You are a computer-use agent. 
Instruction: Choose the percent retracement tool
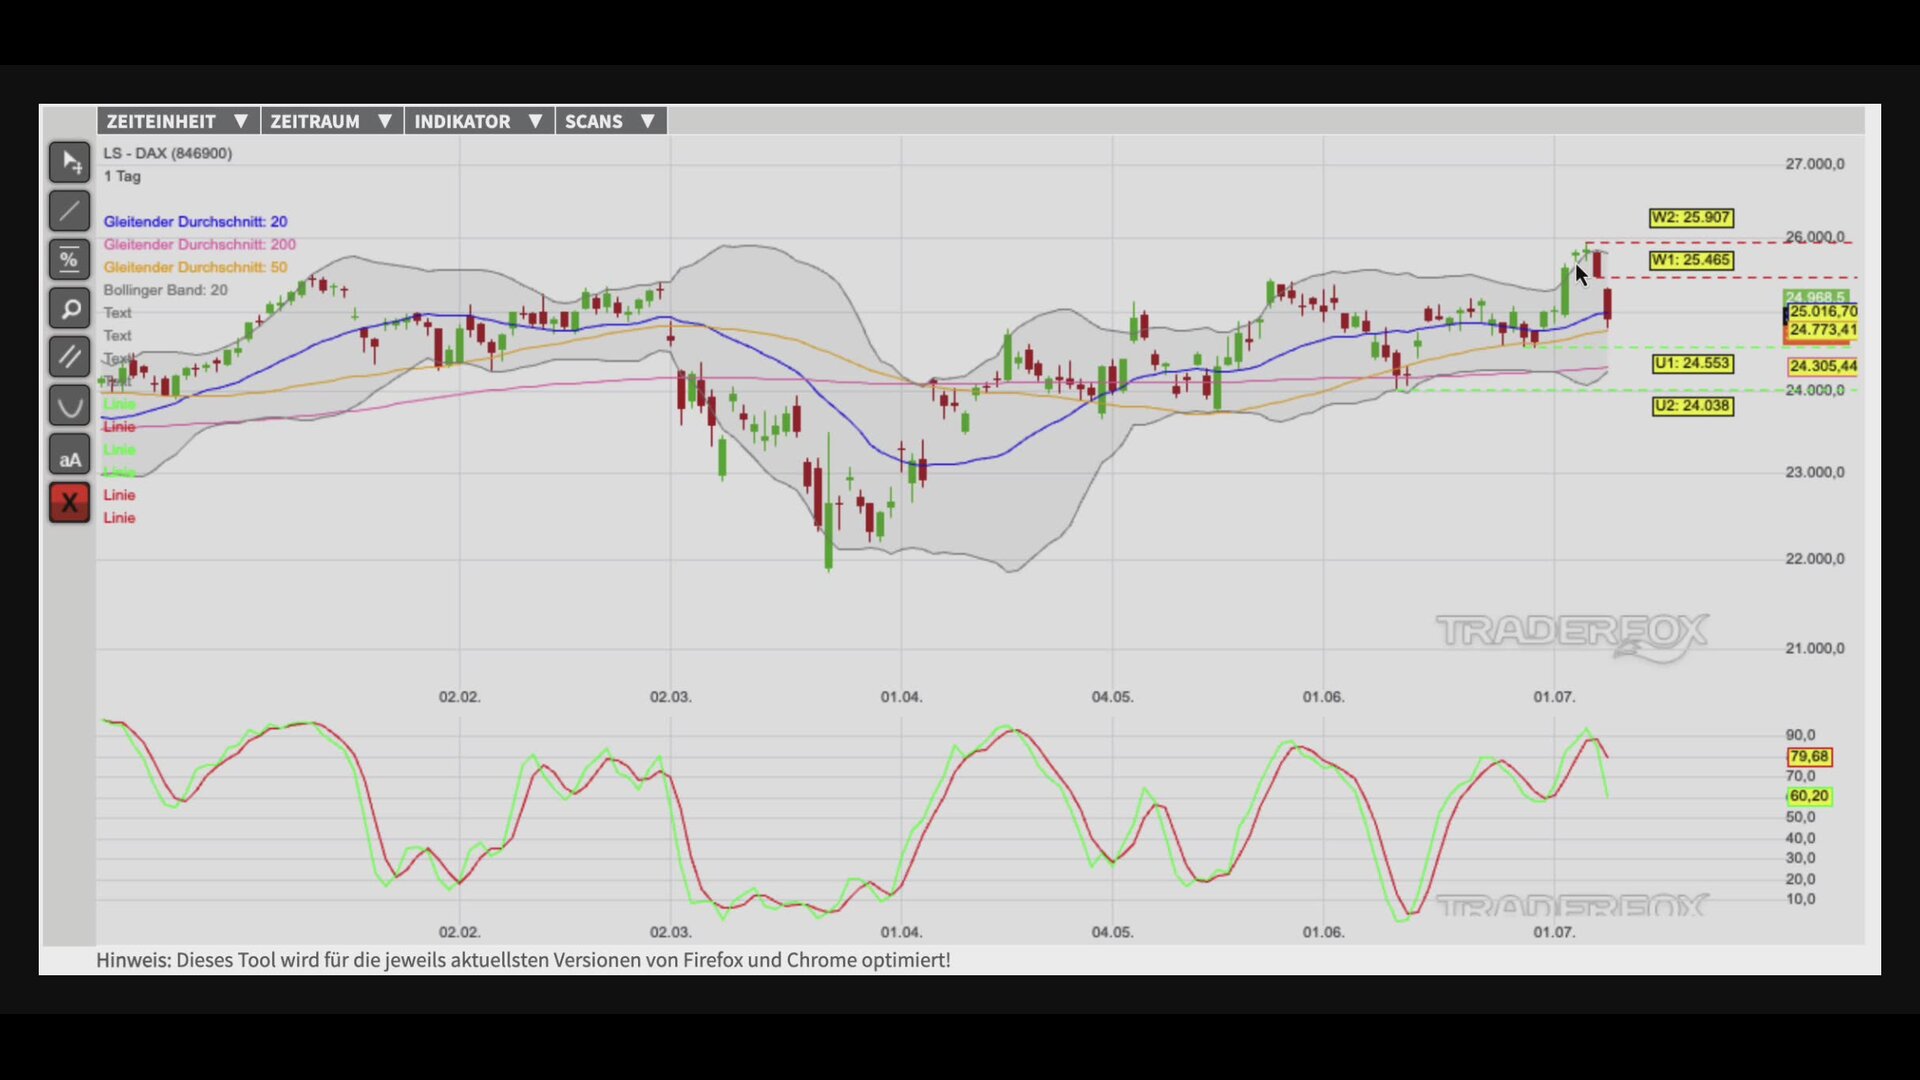(x=70, y=260)
